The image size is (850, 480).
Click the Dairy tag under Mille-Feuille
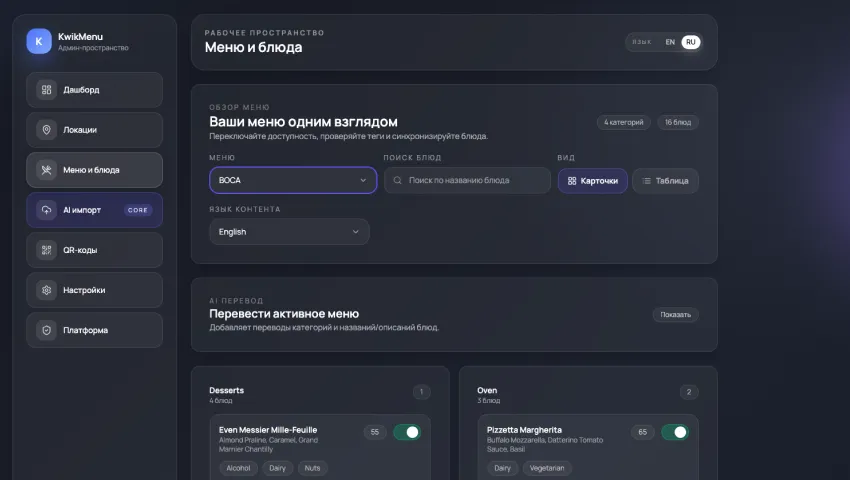pyautogui.click(x=277, y=468)
